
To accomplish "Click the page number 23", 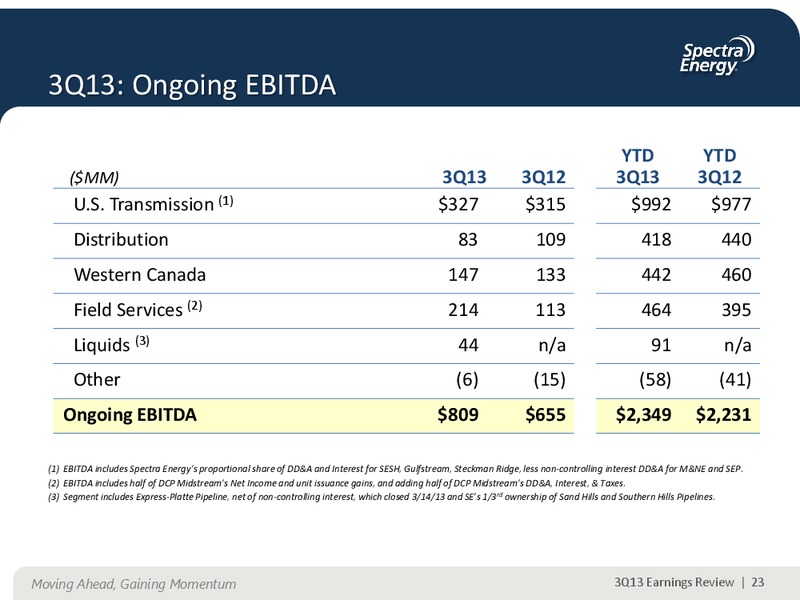I will pos(758,582).
